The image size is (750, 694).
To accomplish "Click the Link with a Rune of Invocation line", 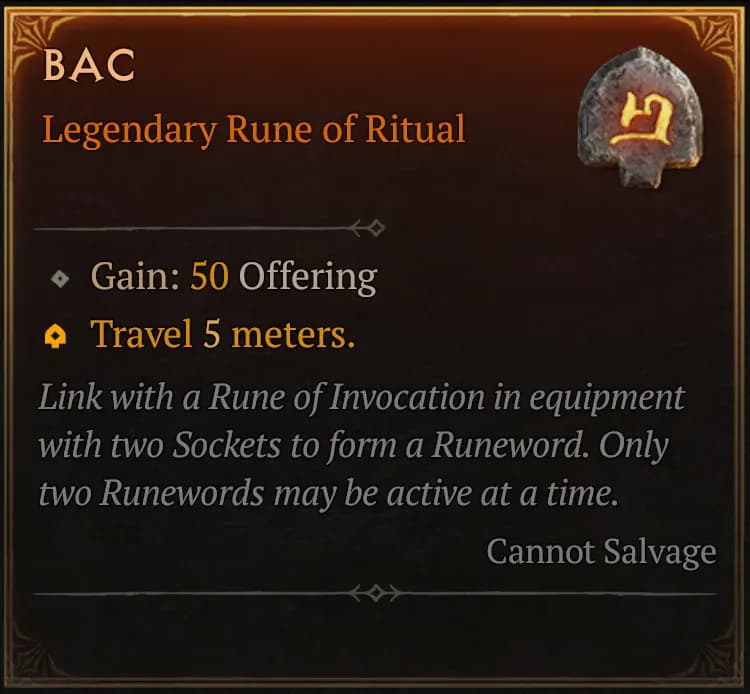I will (x=362, y=398).
